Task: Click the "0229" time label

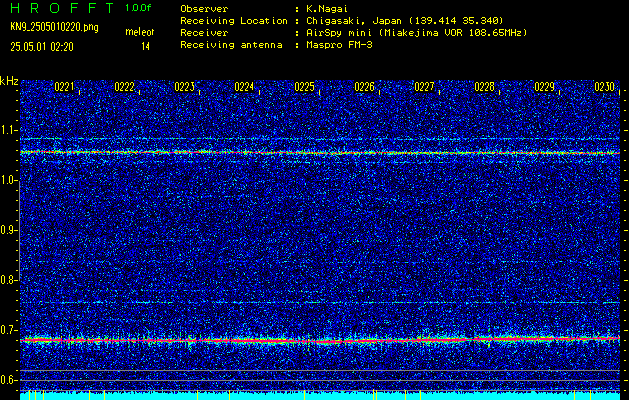Action: 544,87
